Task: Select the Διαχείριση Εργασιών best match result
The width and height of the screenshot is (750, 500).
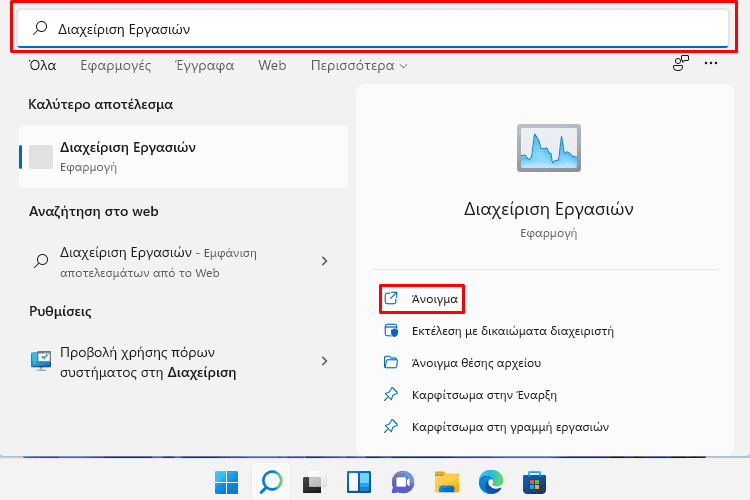Action: [183, 157]
